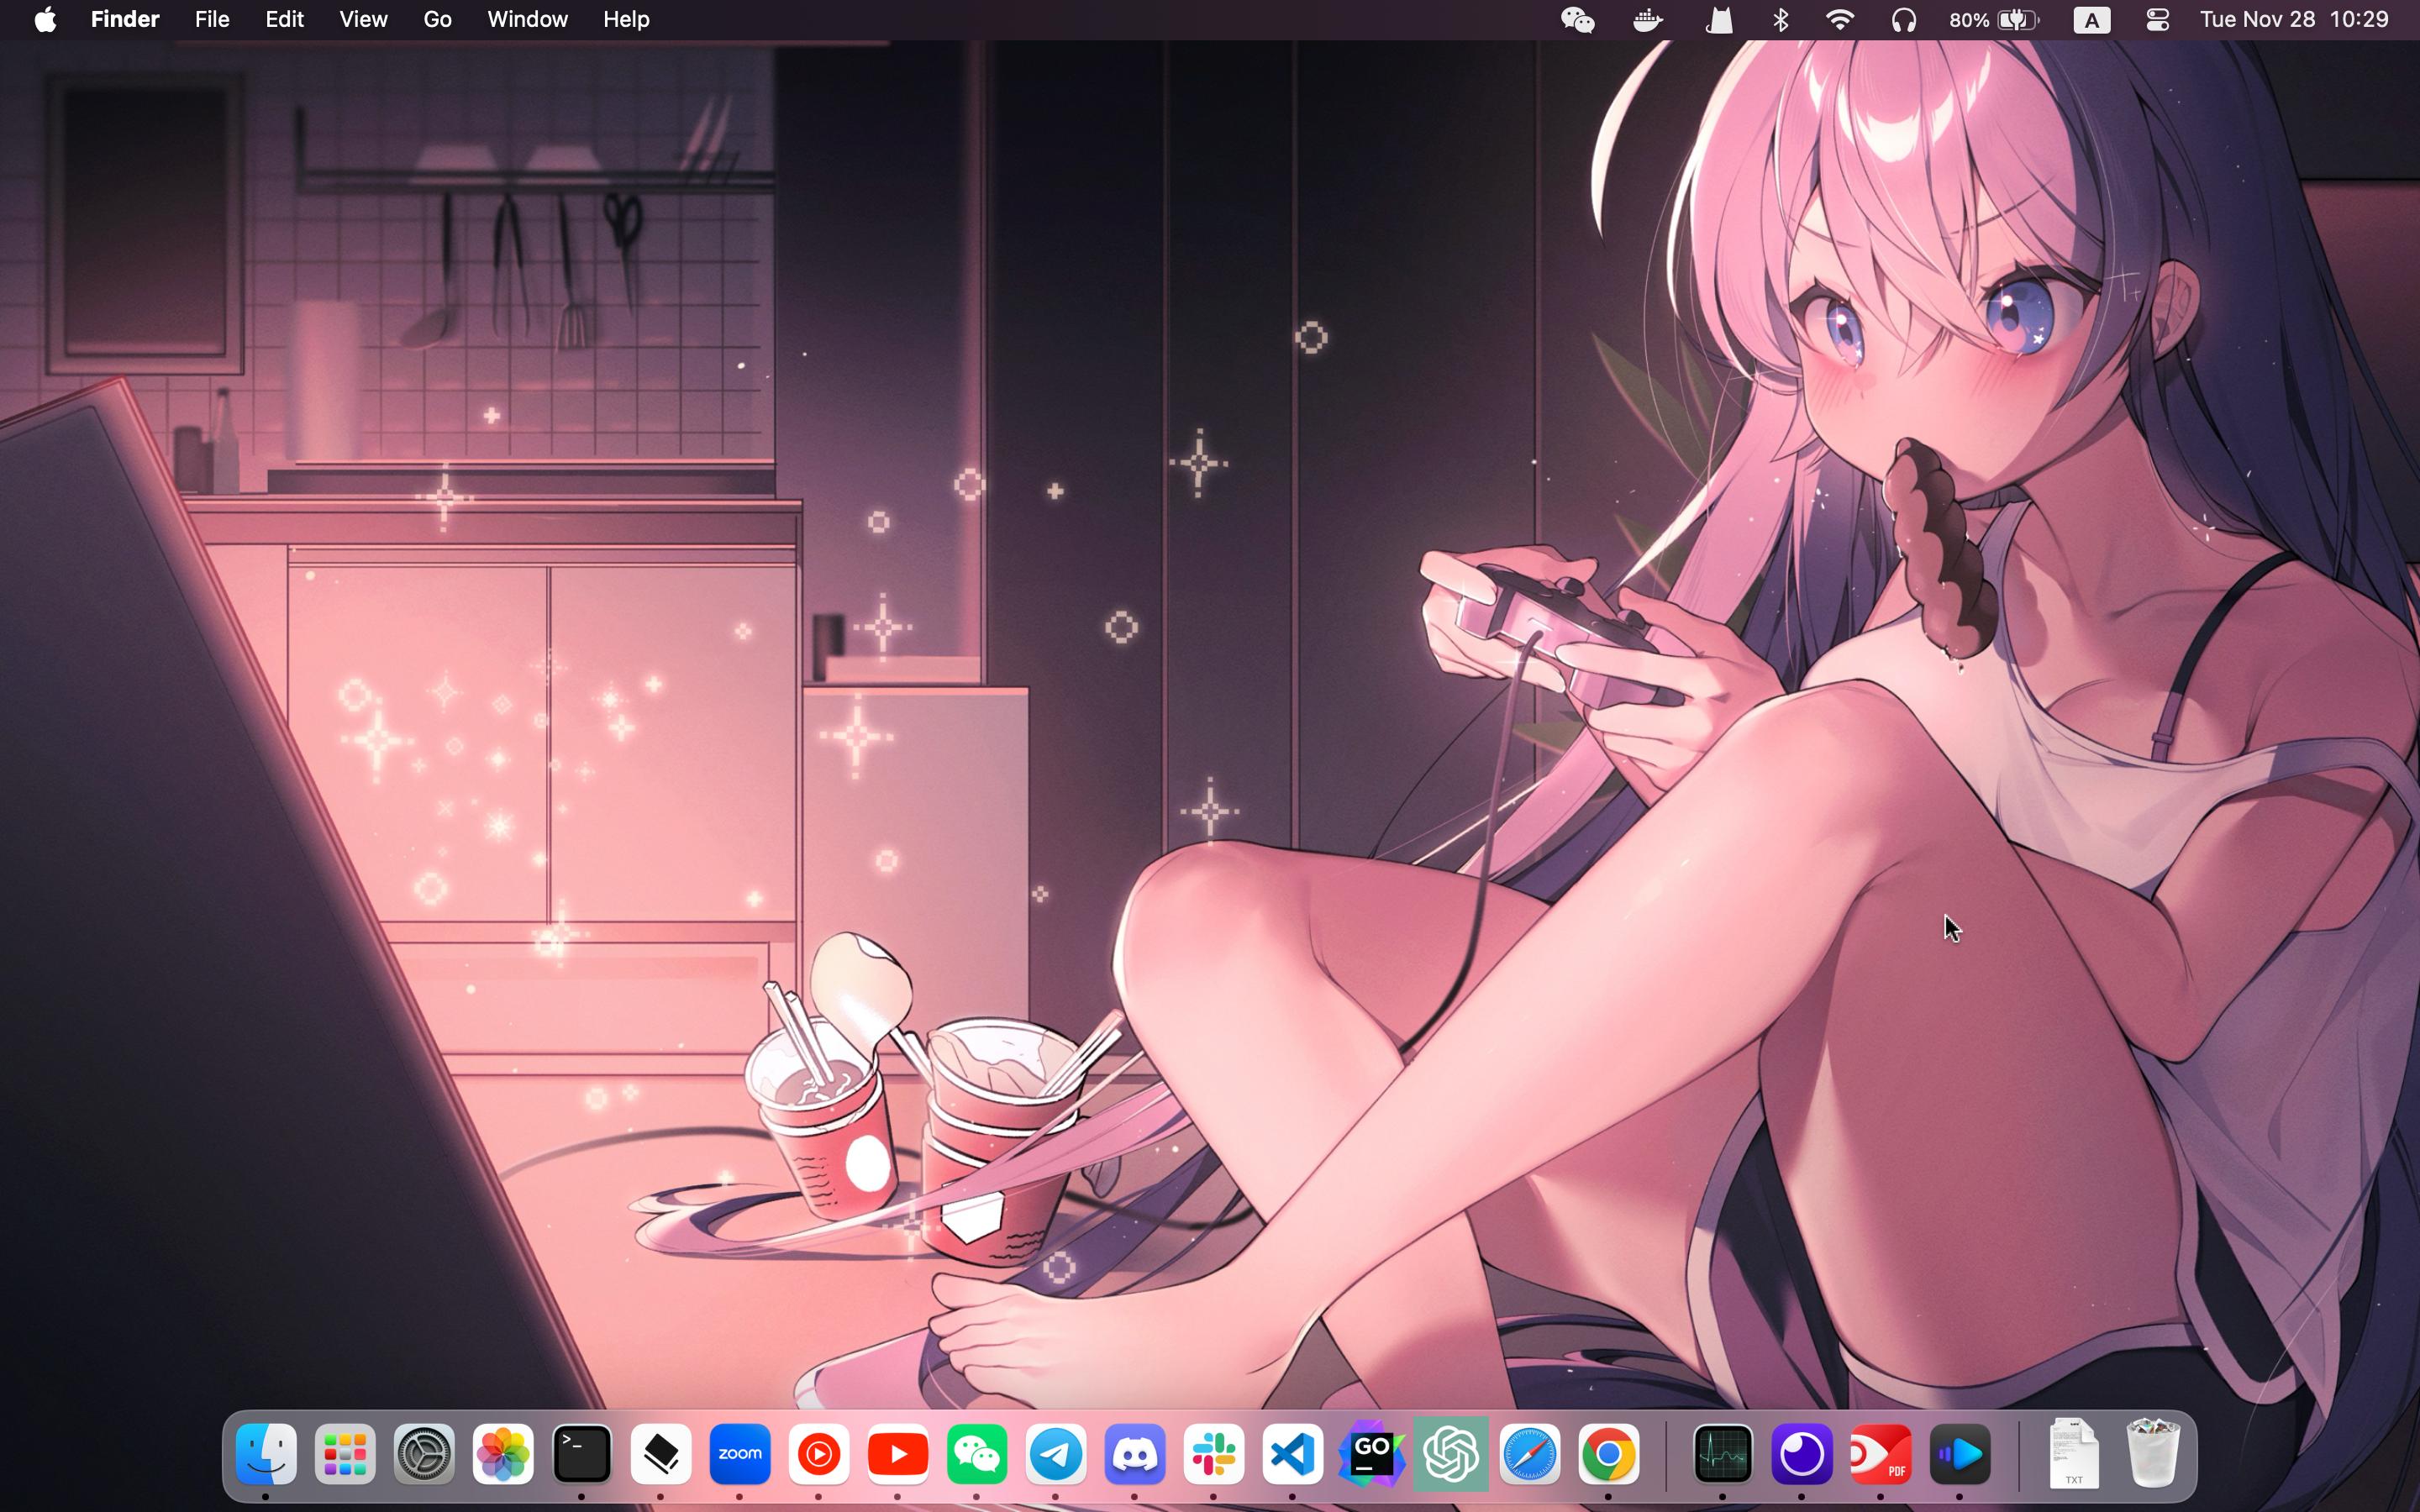Click the Bluetooth status icon

tap(1780, 20)
